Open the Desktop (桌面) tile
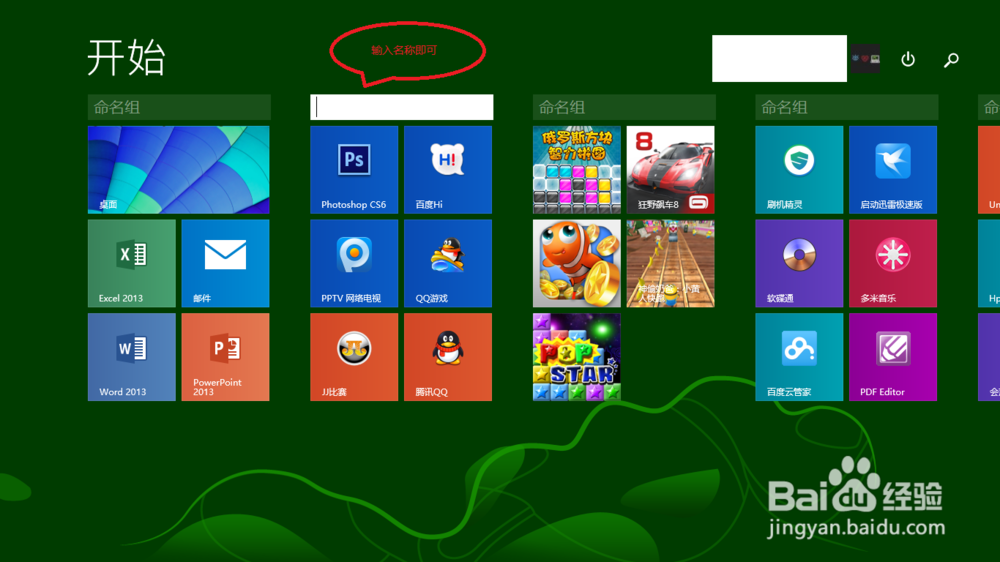The height and width of the screenshot is (562, 1000). [179, 170]
